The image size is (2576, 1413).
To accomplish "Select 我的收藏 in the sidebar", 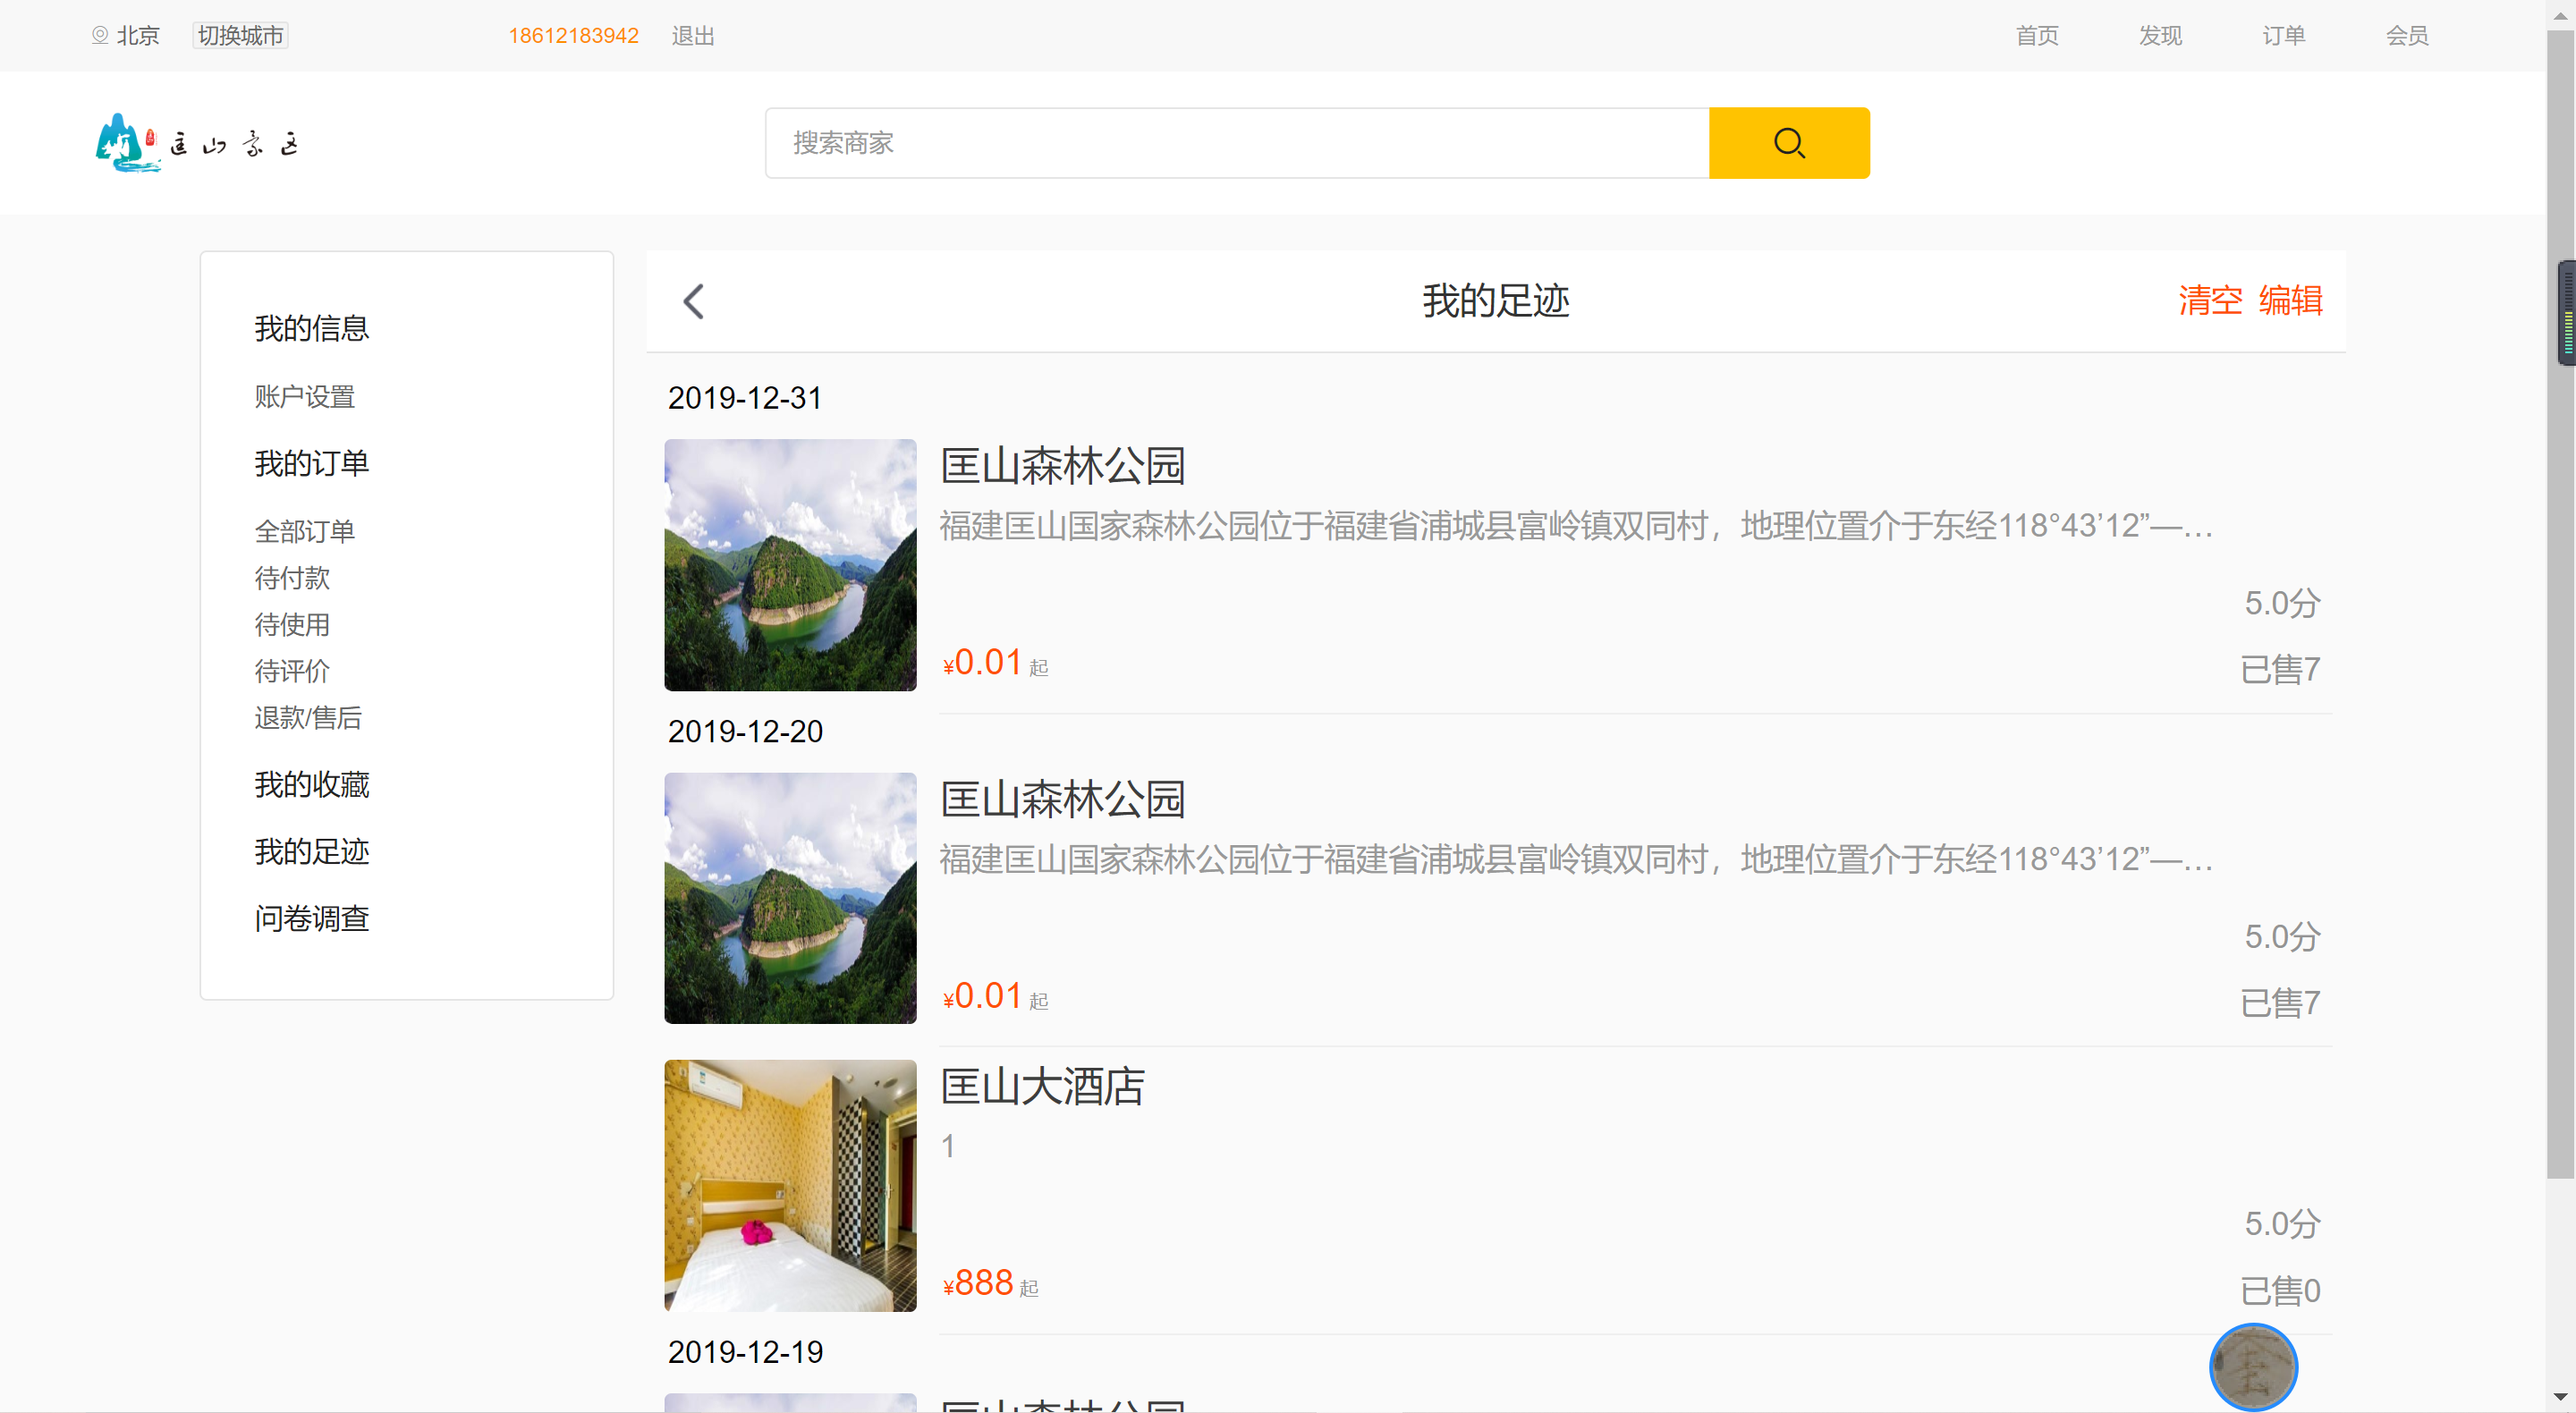I will click(x=311, y=785).
